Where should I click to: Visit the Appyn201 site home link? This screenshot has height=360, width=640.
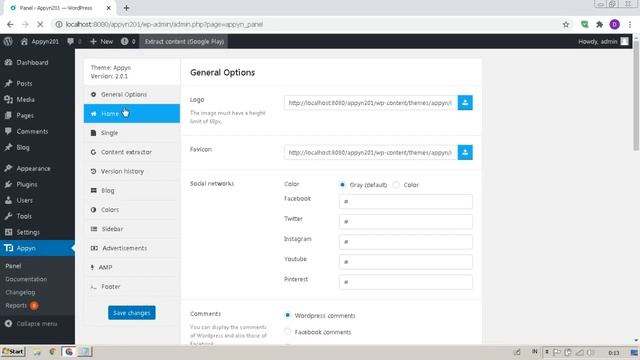coord(40,41)
